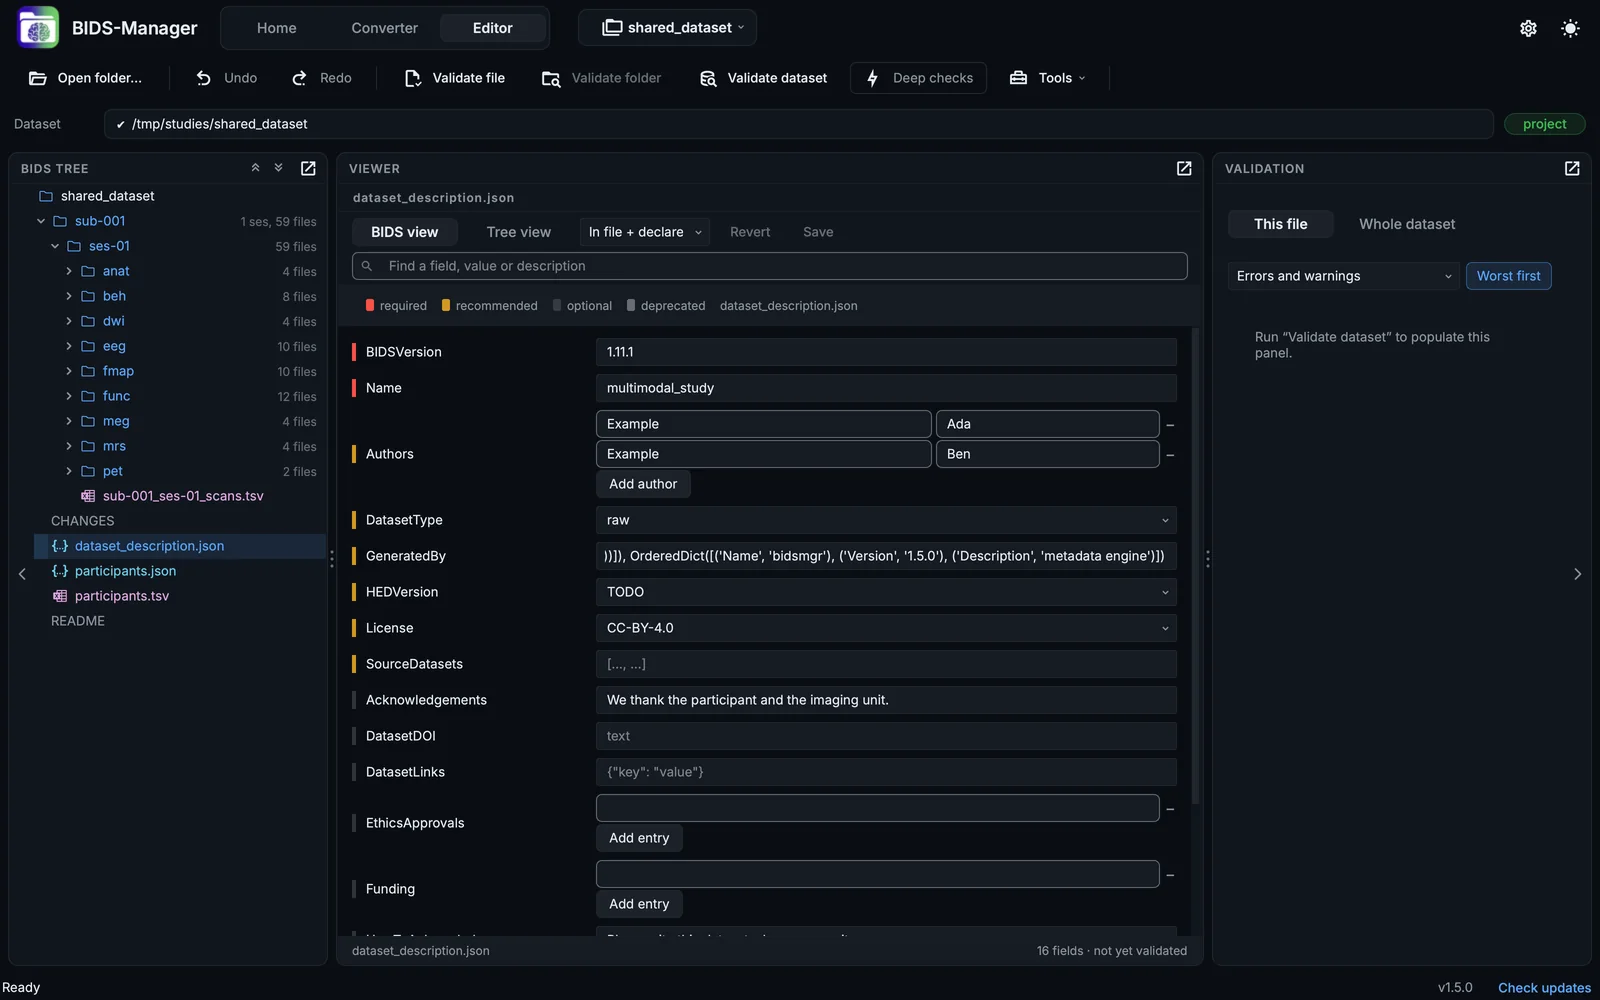Toggle light/dark theme sun icon
The height and width of the screenshot is (1000, 1600).
pos(1570,28)
